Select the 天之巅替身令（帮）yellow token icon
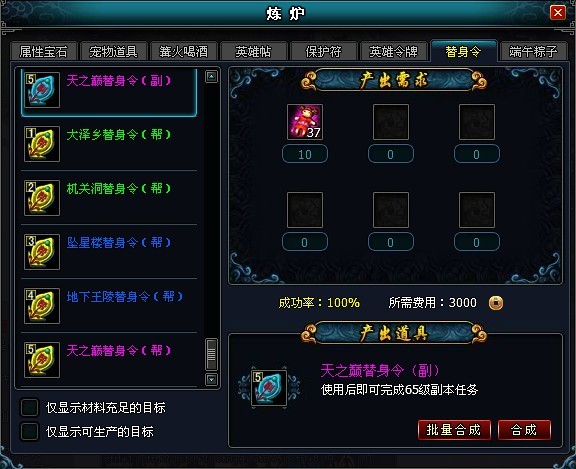Viewport: 576px width, 469px height. 42,360
